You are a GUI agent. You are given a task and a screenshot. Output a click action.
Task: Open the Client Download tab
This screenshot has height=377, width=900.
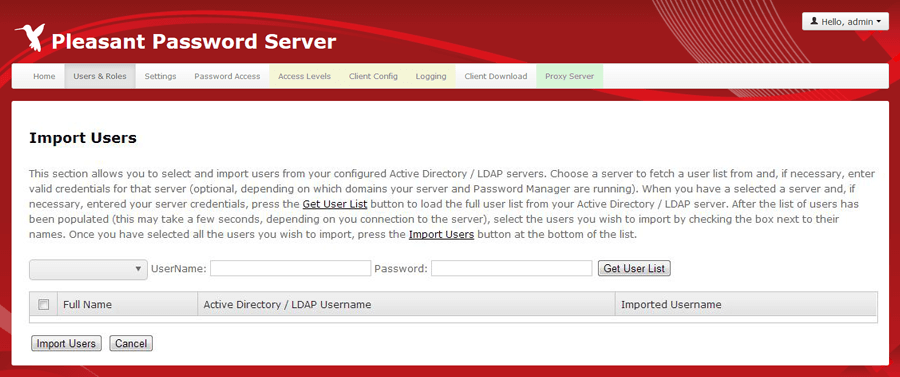(496, 76)
